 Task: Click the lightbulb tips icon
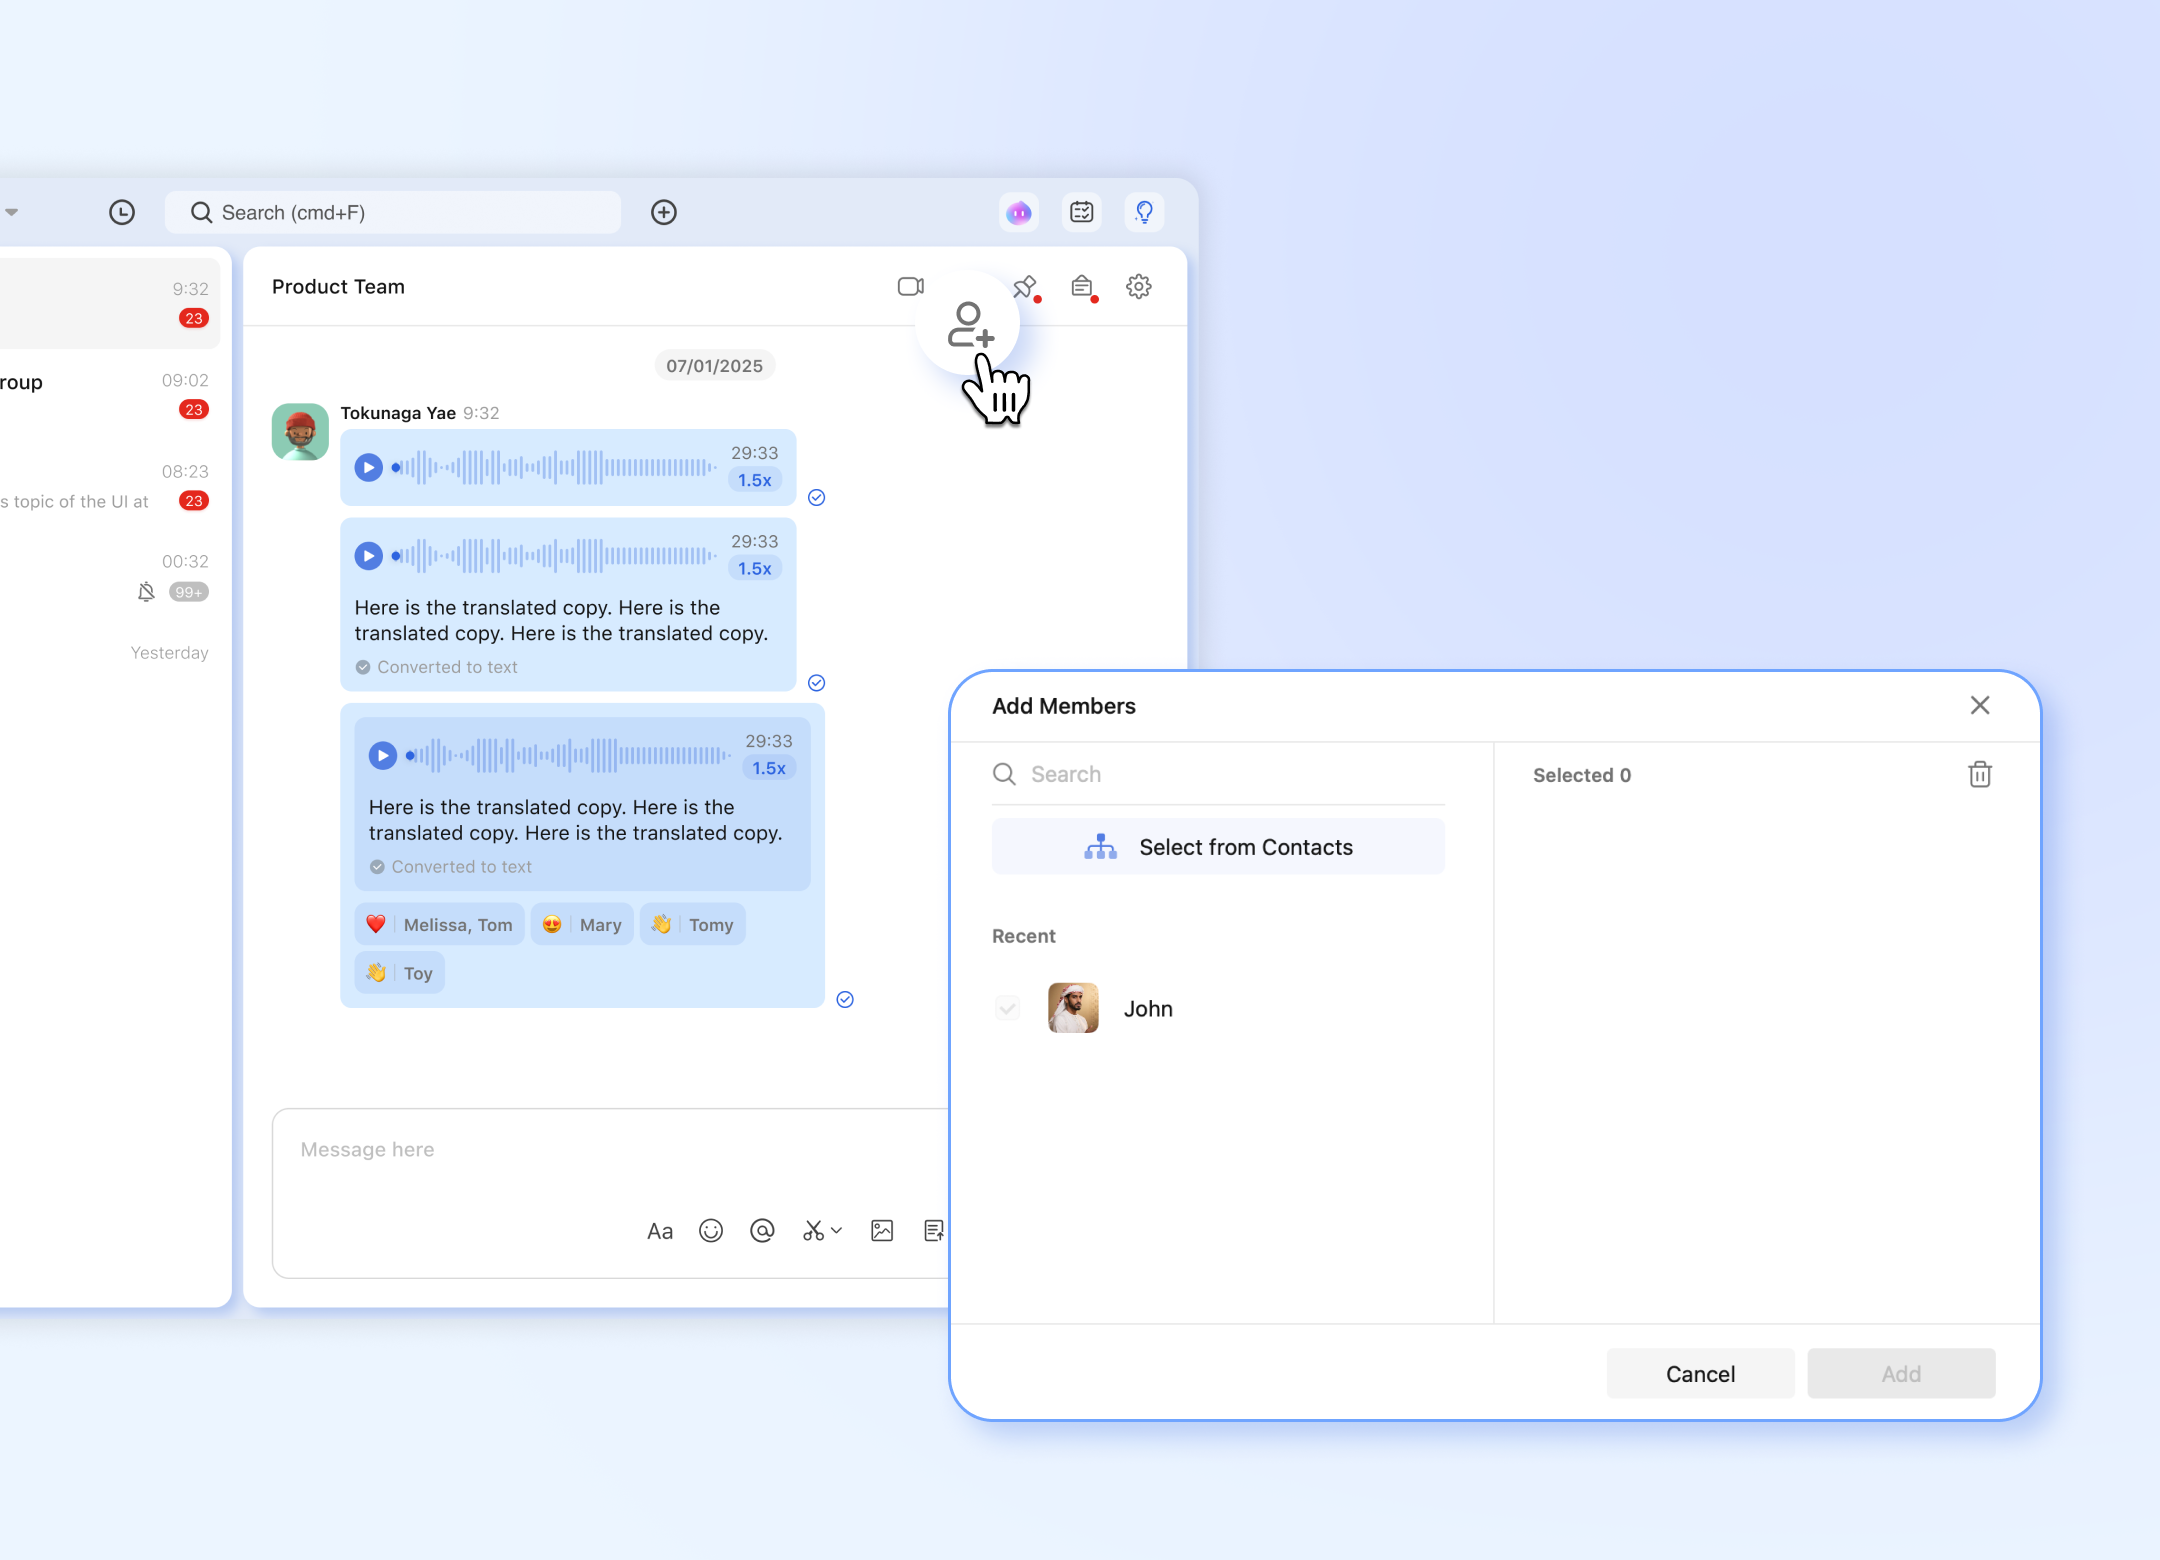click(x=1144, y=212)
